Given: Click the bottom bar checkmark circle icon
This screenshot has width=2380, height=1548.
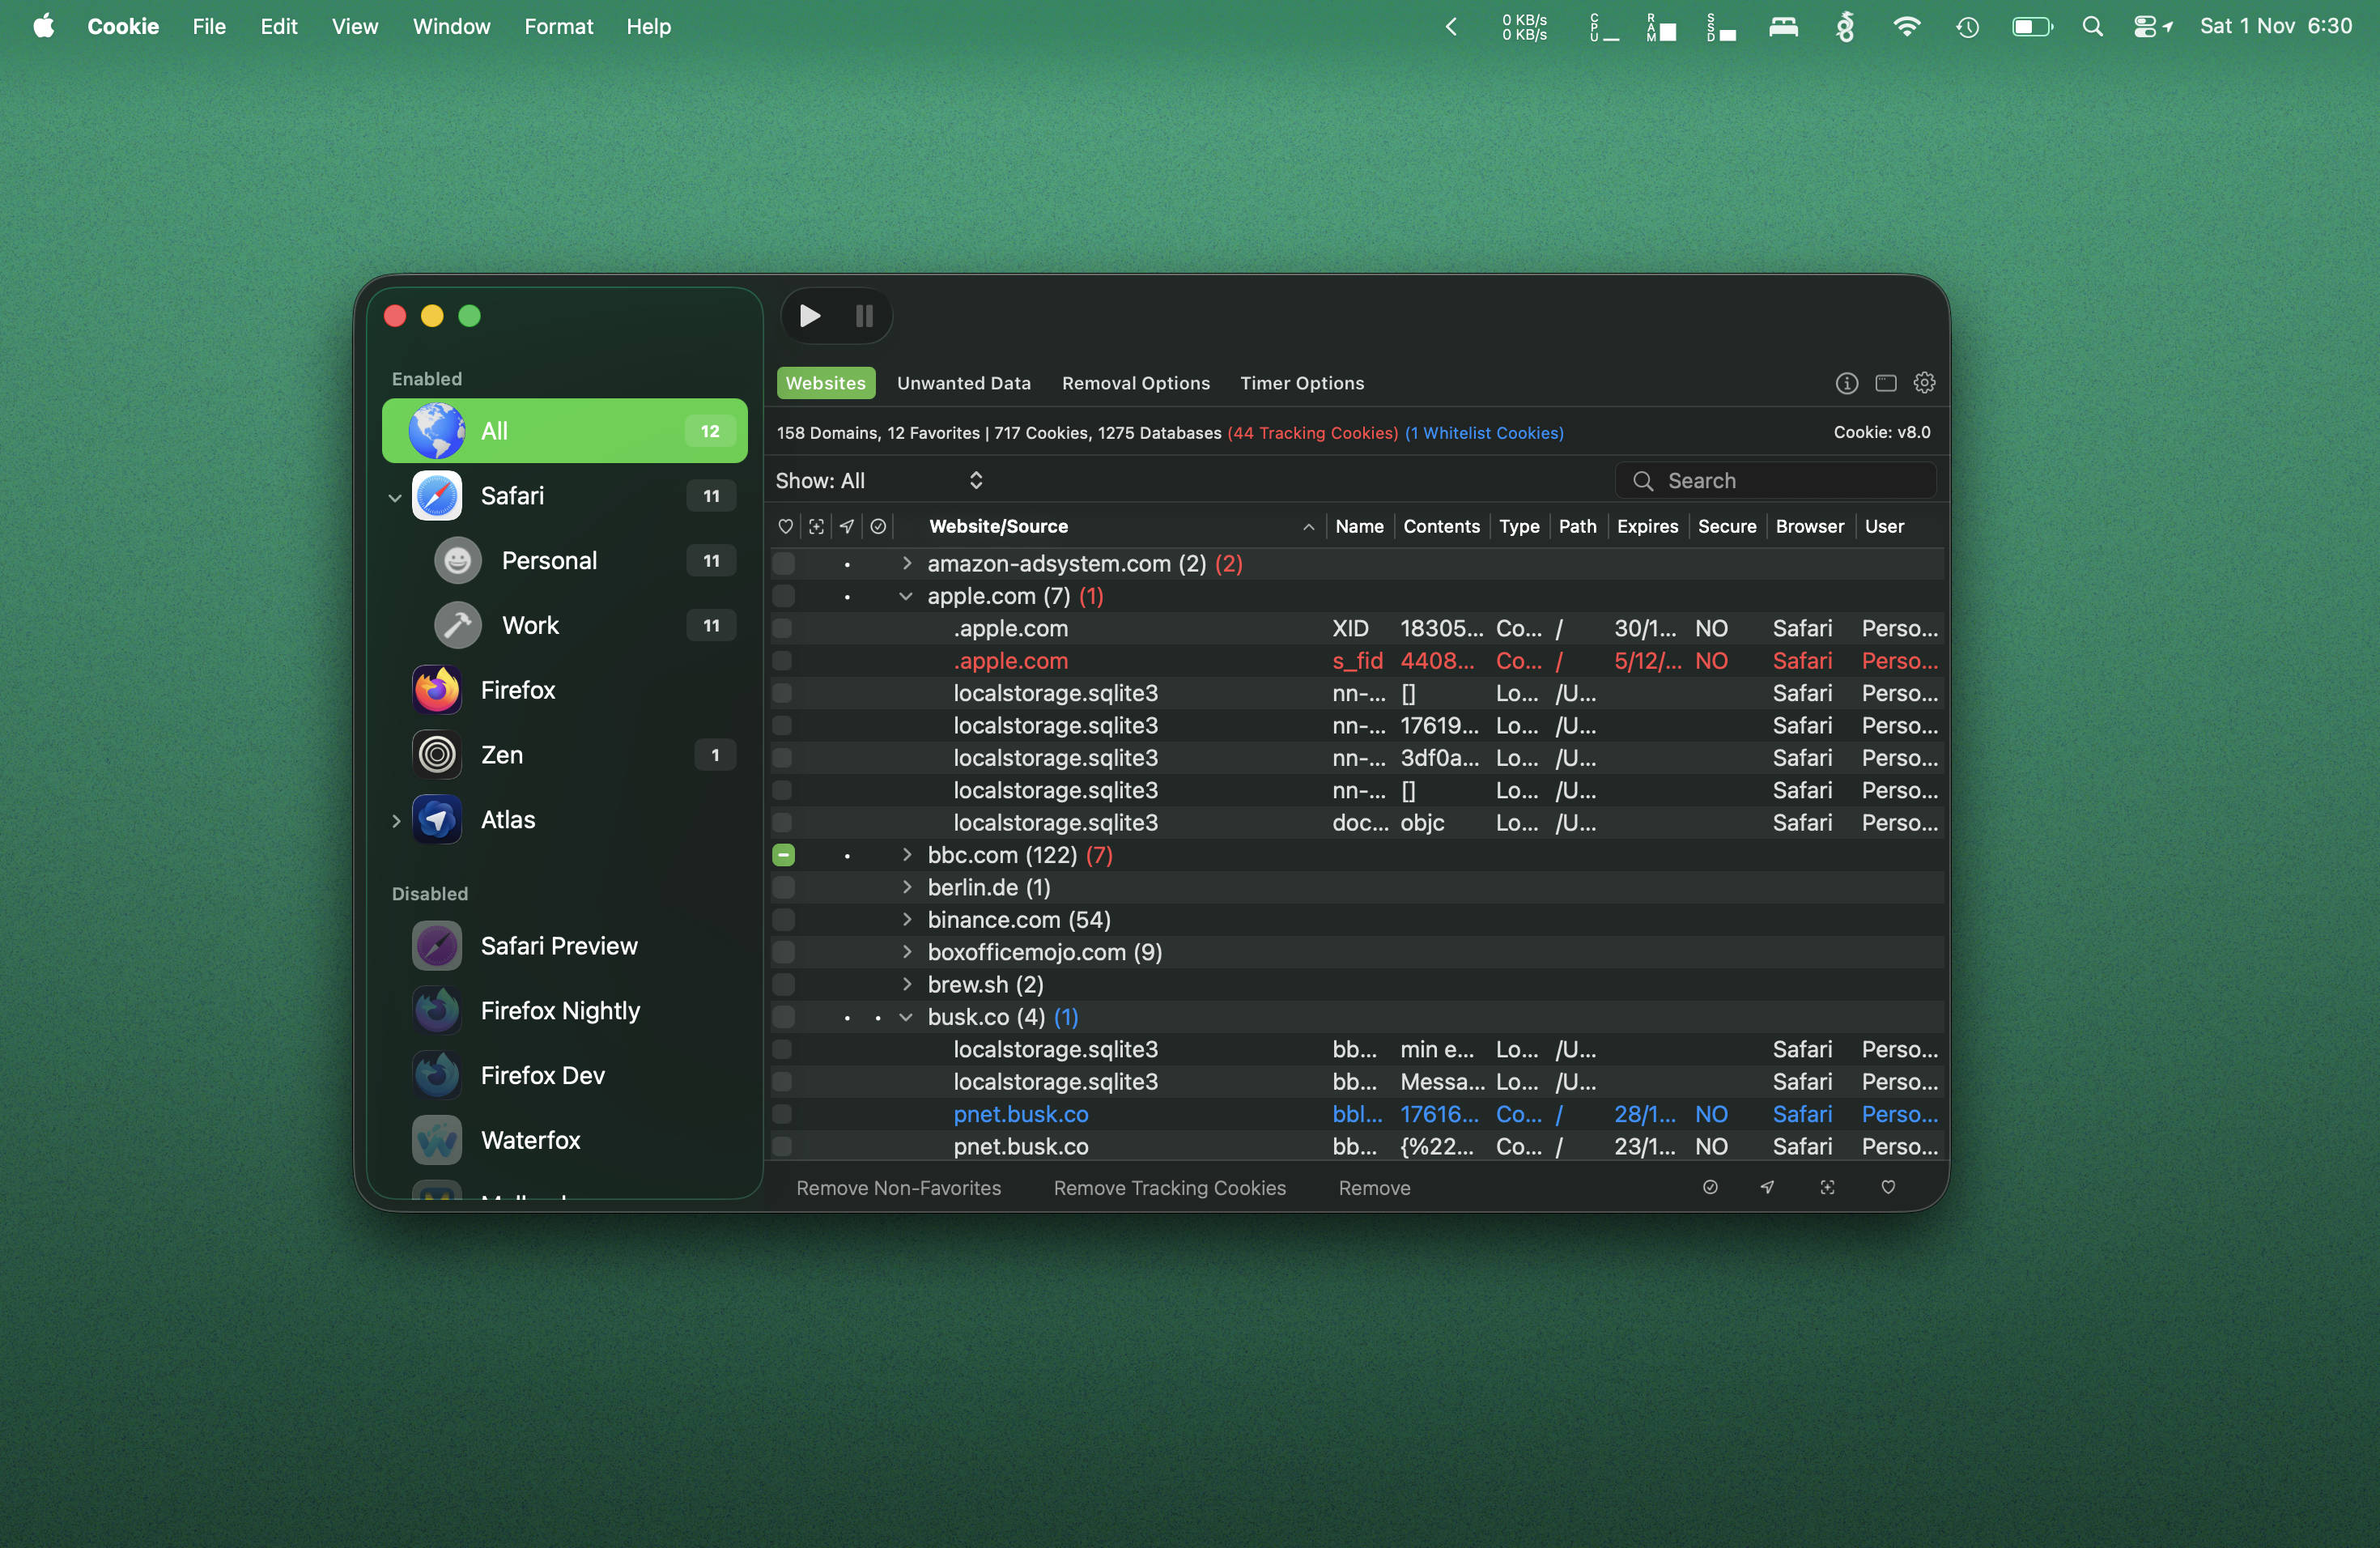Looking at the screenshot, I should pos(1710,1187).
